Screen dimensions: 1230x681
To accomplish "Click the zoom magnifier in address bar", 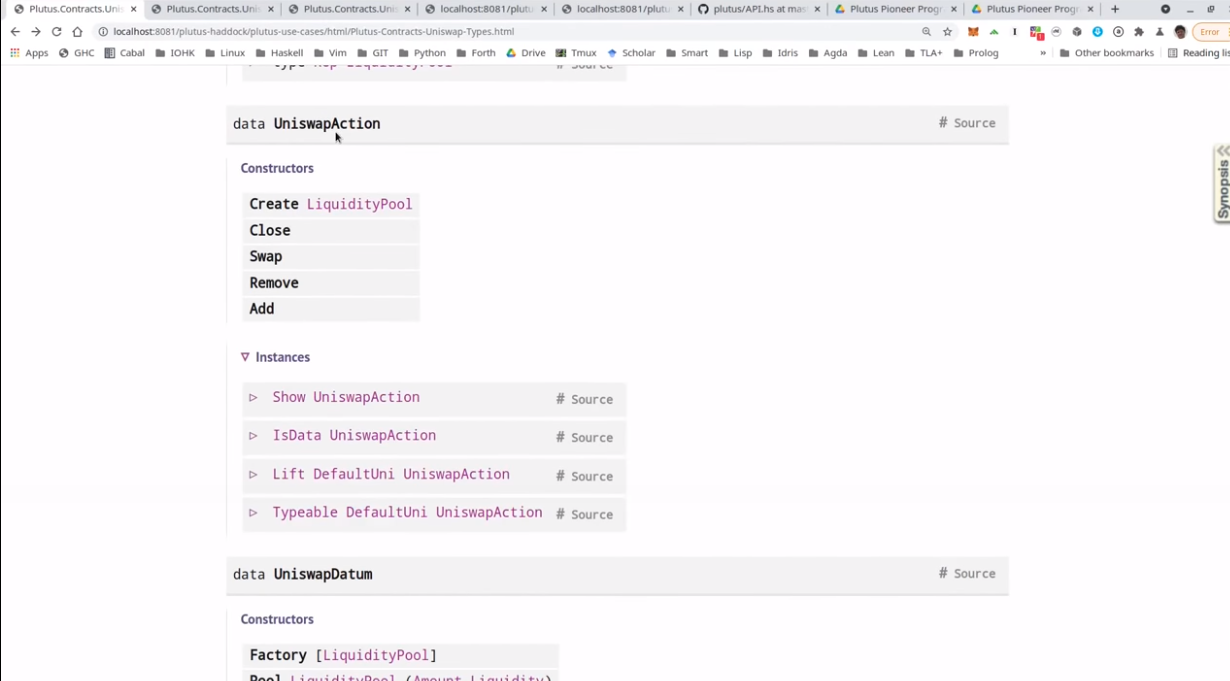I will [x=926, y=32].
